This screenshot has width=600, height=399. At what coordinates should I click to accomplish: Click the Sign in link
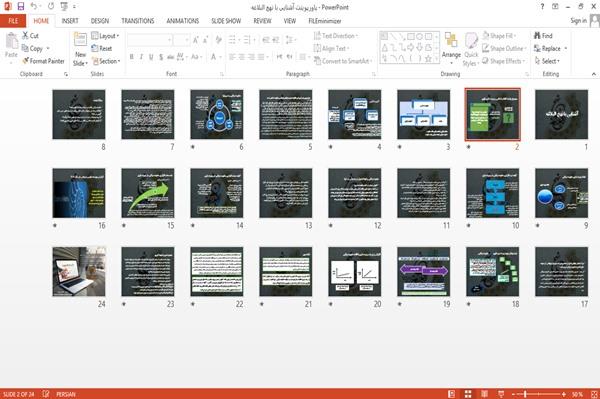click(578, 21)
